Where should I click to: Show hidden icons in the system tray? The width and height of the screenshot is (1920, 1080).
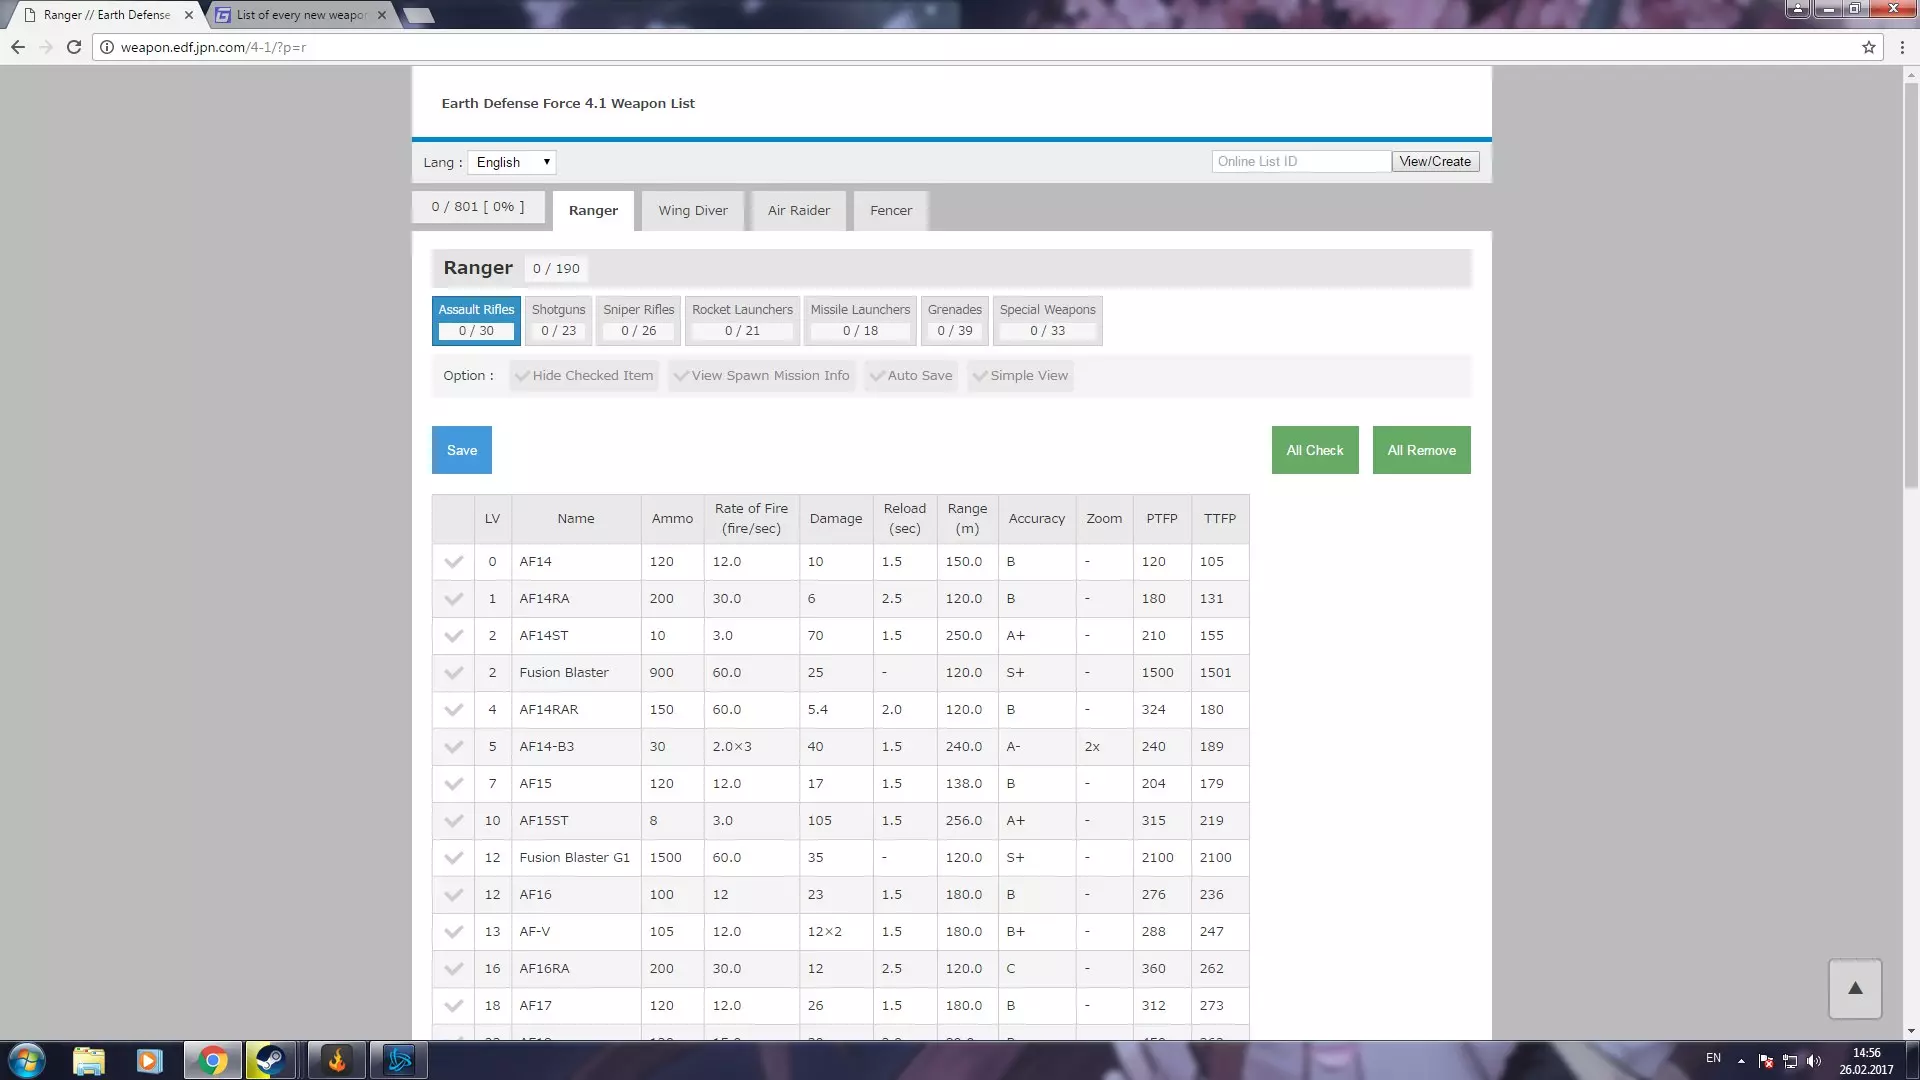[1741, 1060]
